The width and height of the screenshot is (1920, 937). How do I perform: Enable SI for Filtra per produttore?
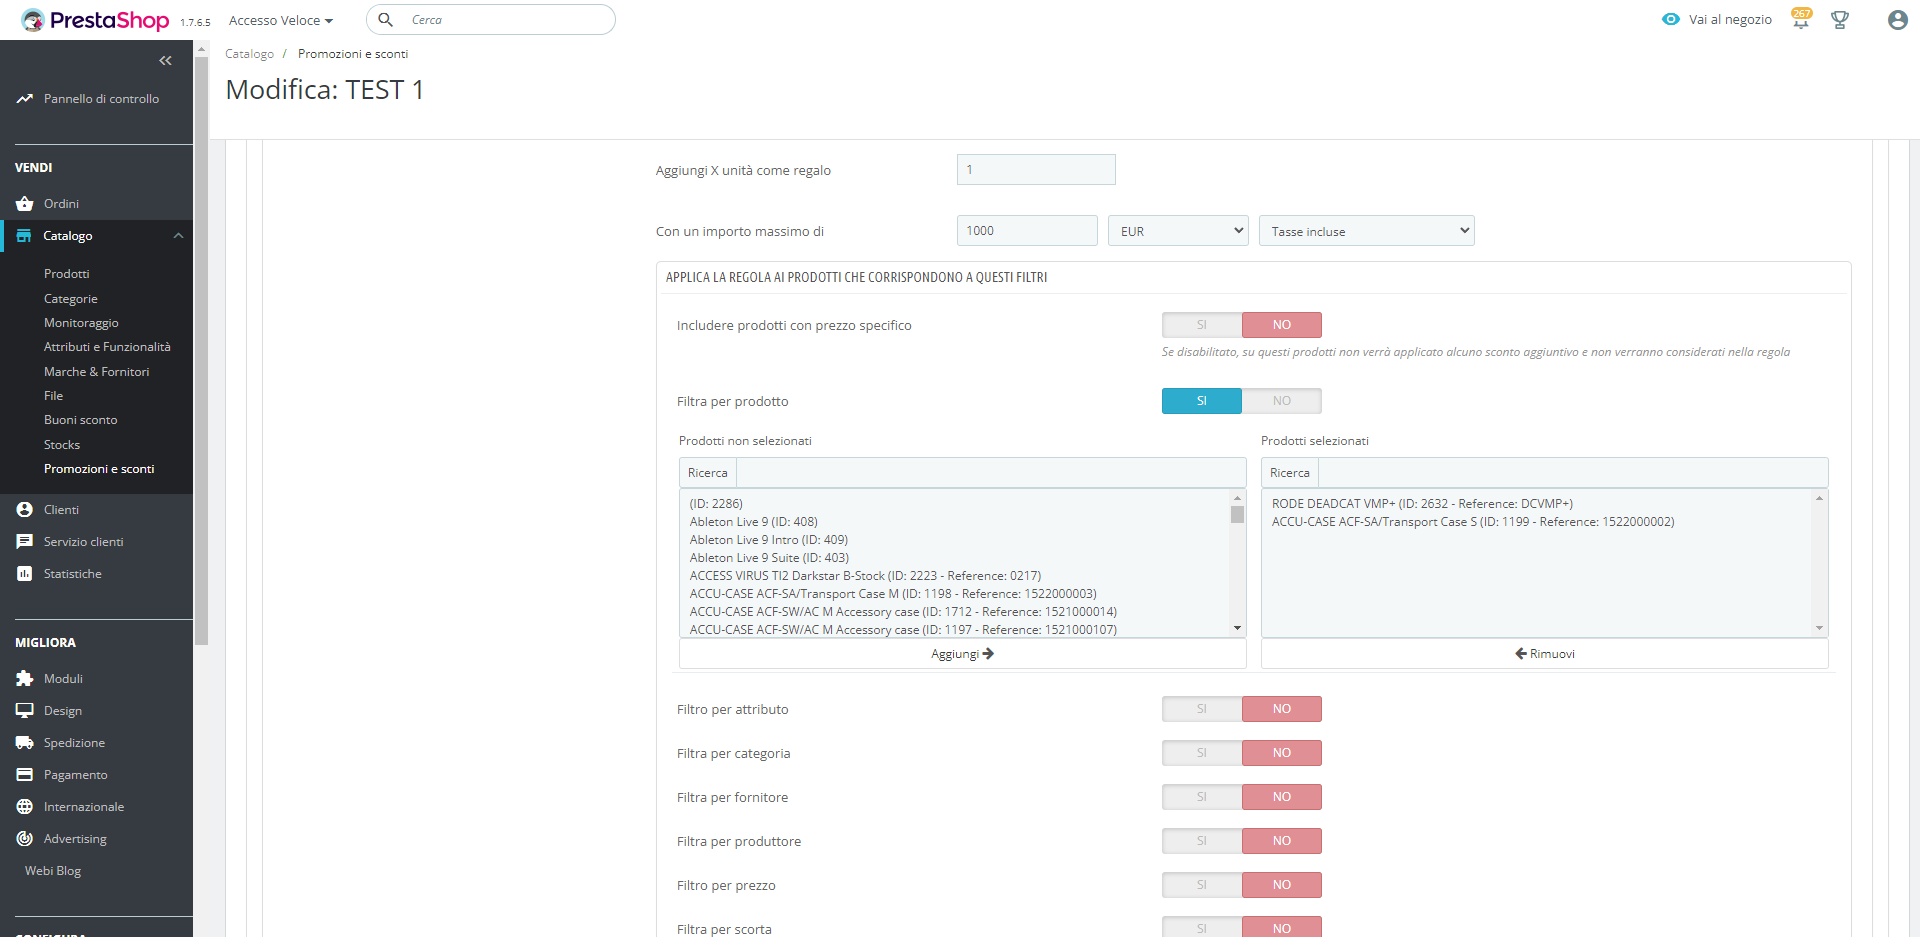click(1202, 841)
